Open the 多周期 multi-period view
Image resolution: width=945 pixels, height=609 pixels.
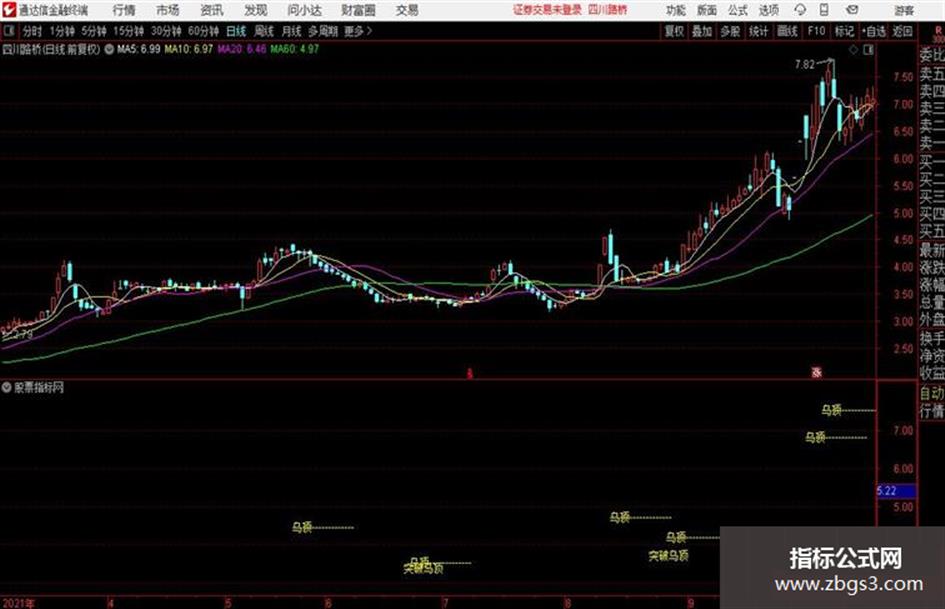click(x=323, y=31)
